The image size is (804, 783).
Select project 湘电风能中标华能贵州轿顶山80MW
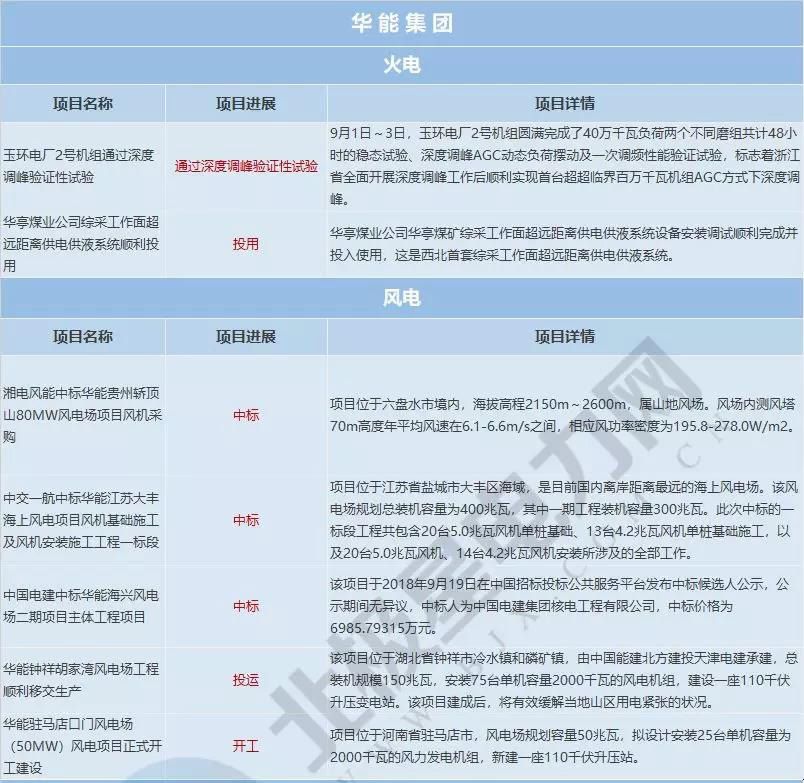coord(82,415)
